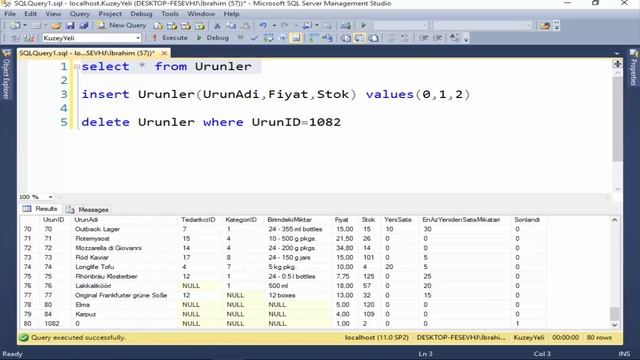
Task: Click the Execute button
Action: point(170,38)
